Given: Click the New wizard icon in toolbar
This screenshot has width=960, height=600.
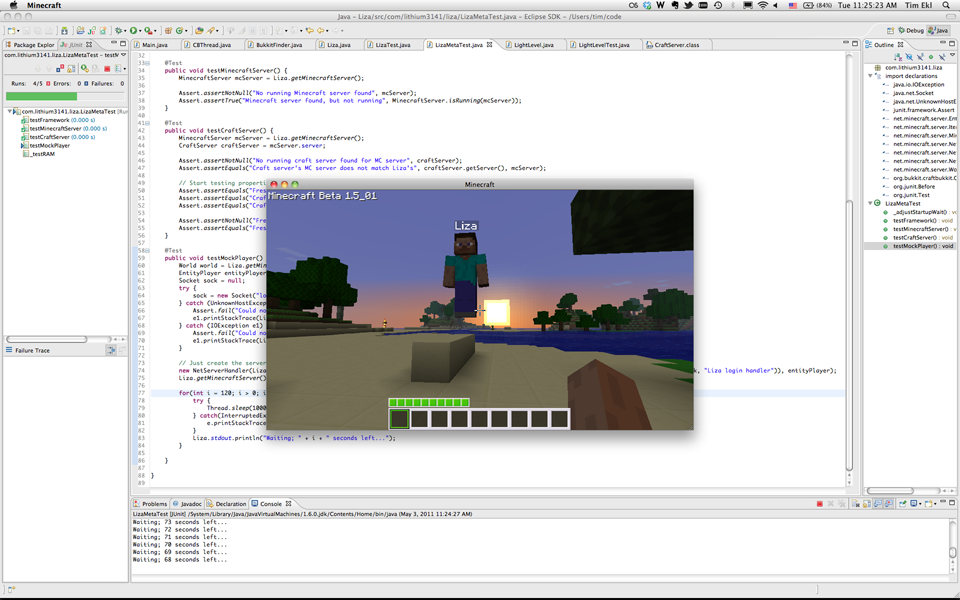Looking at the screenshot, I should click(12, 31).
